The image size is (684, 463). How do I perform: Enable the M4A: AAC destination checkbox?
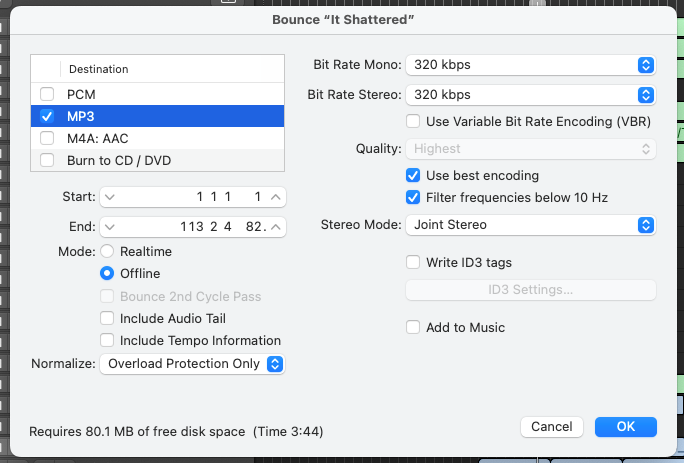pyautogui.click(x=47, y=138)
